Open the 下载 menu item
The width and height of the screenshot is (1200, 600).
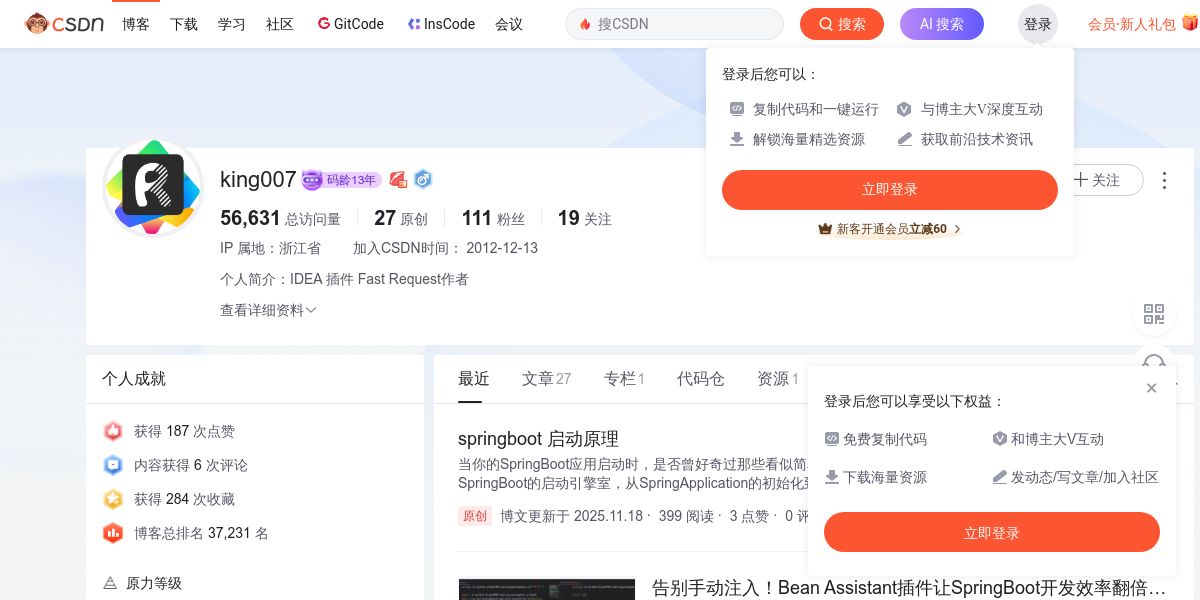[x=184, y=24]
